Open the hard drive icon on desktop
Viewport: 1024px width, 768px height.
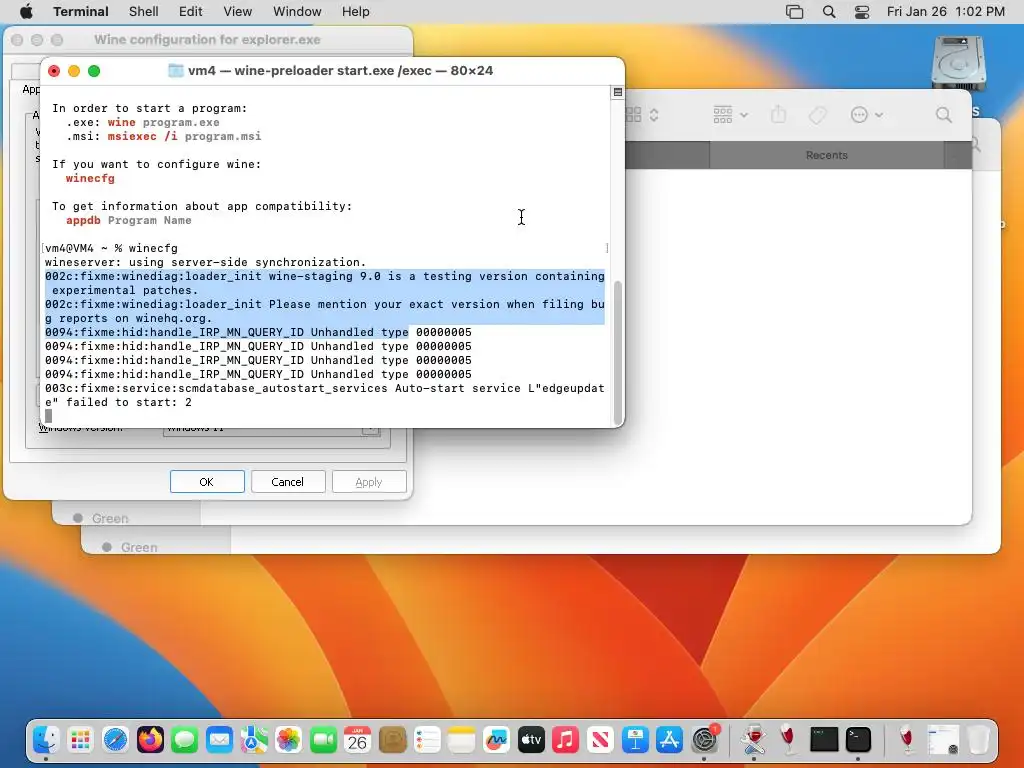958,63
